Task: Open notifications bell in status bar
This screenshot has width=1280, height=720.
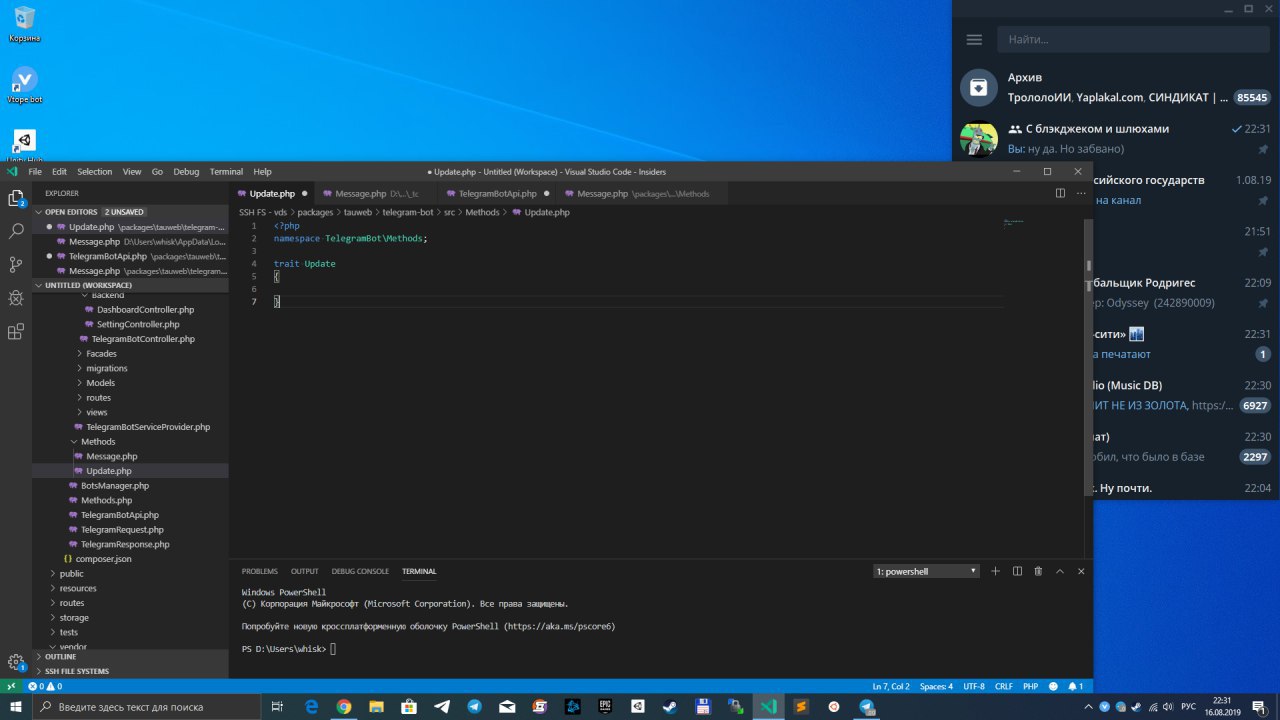Action: (1076, 687)
